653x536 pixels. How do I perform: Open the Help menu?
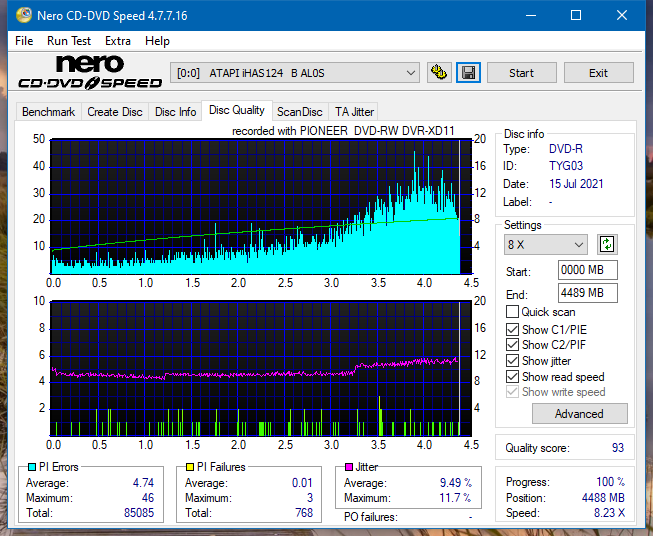pos(157,41)
